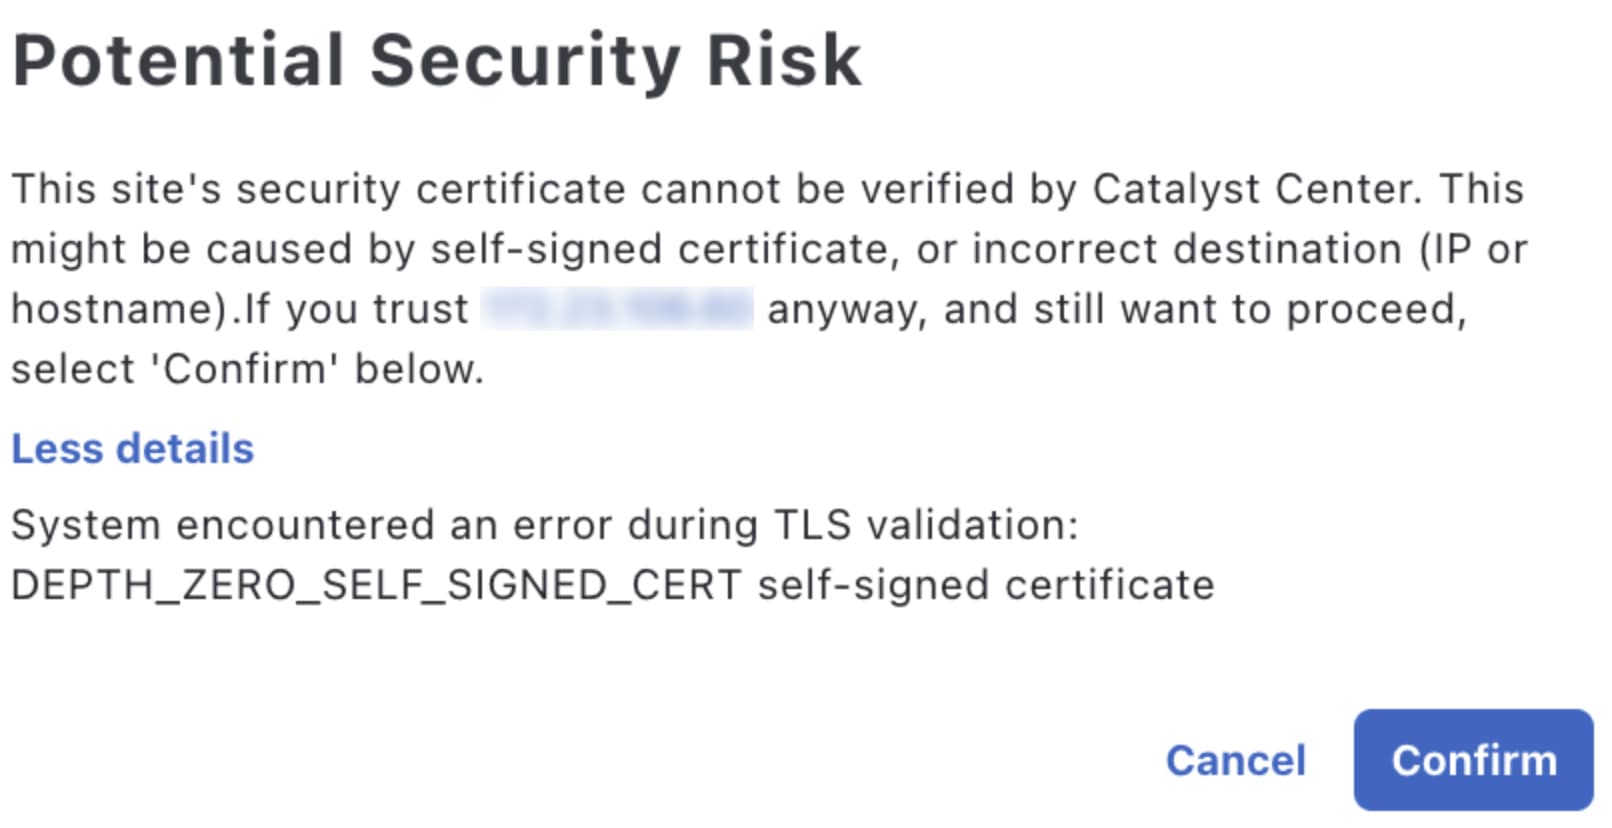Viewport: 1612px width, 828px height.
Task: Collapse the Less details link
Action: point(132,449)
